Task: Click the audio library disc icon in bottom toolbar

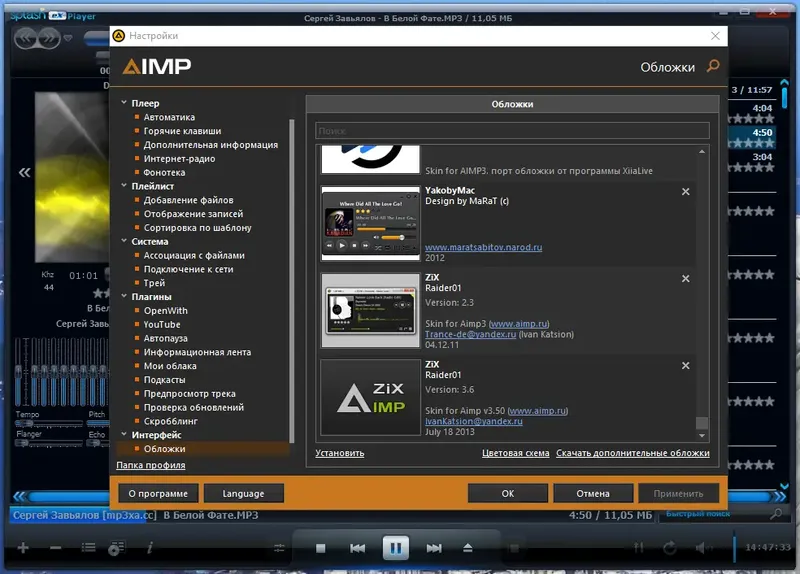Action: click(116, 548)
